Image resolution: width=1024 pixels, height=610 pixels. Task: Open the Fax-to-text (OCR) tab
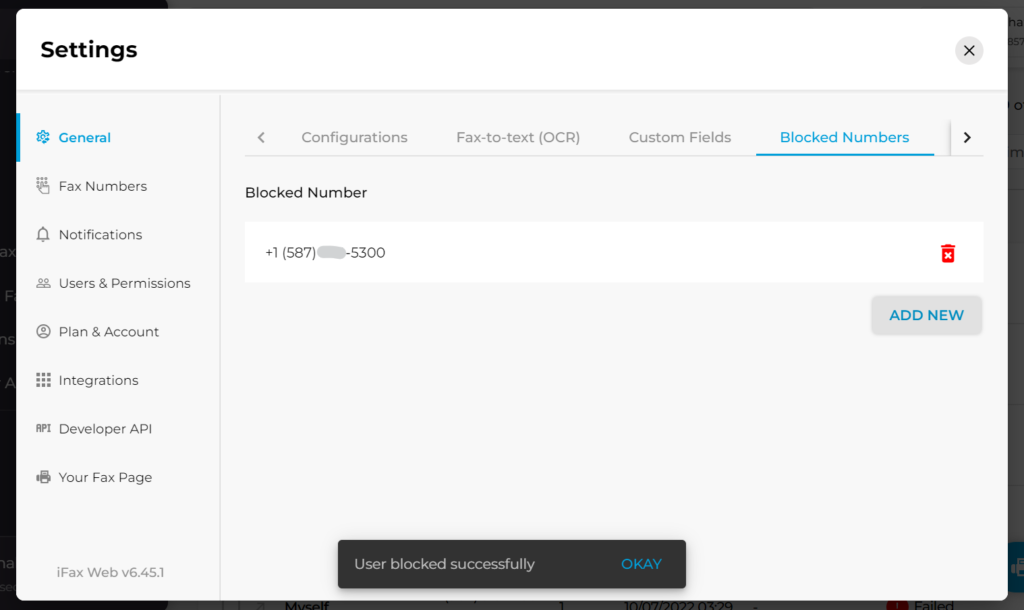point(518,137)
